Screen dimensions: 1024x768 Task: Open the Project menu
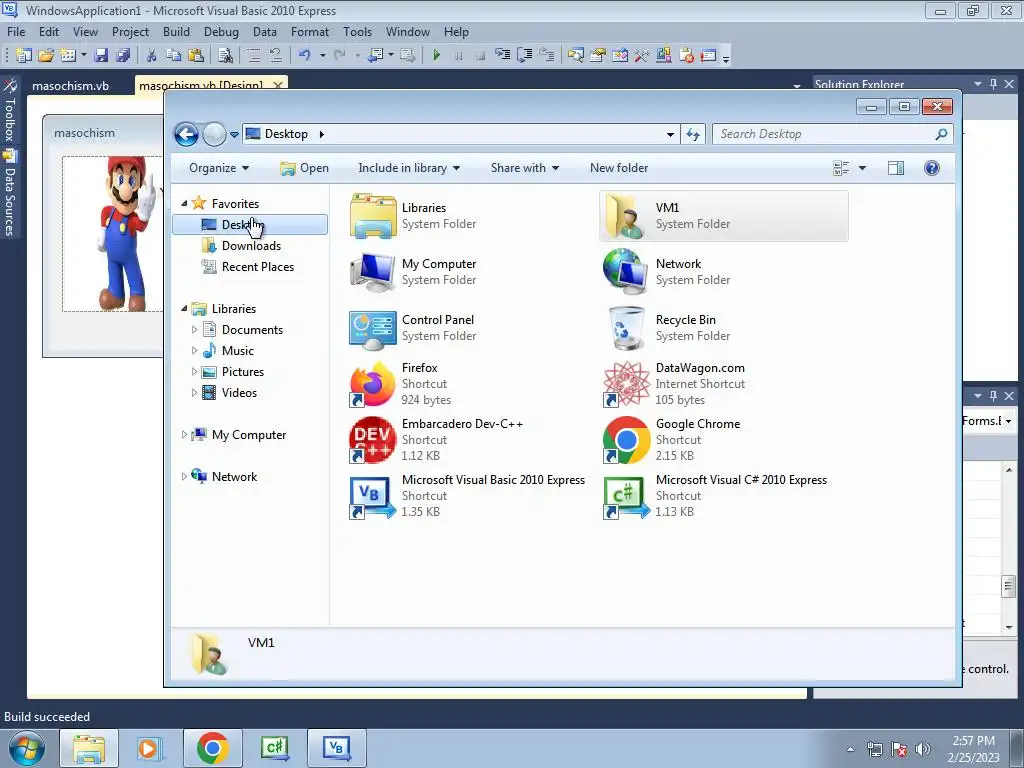coord(130,32)
